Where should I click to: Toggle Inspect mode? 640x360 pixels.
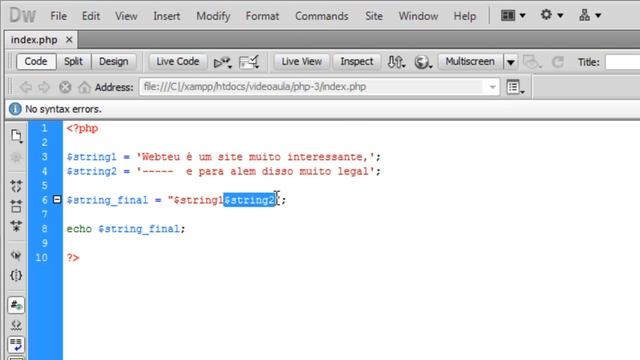[x=357, y=62]
